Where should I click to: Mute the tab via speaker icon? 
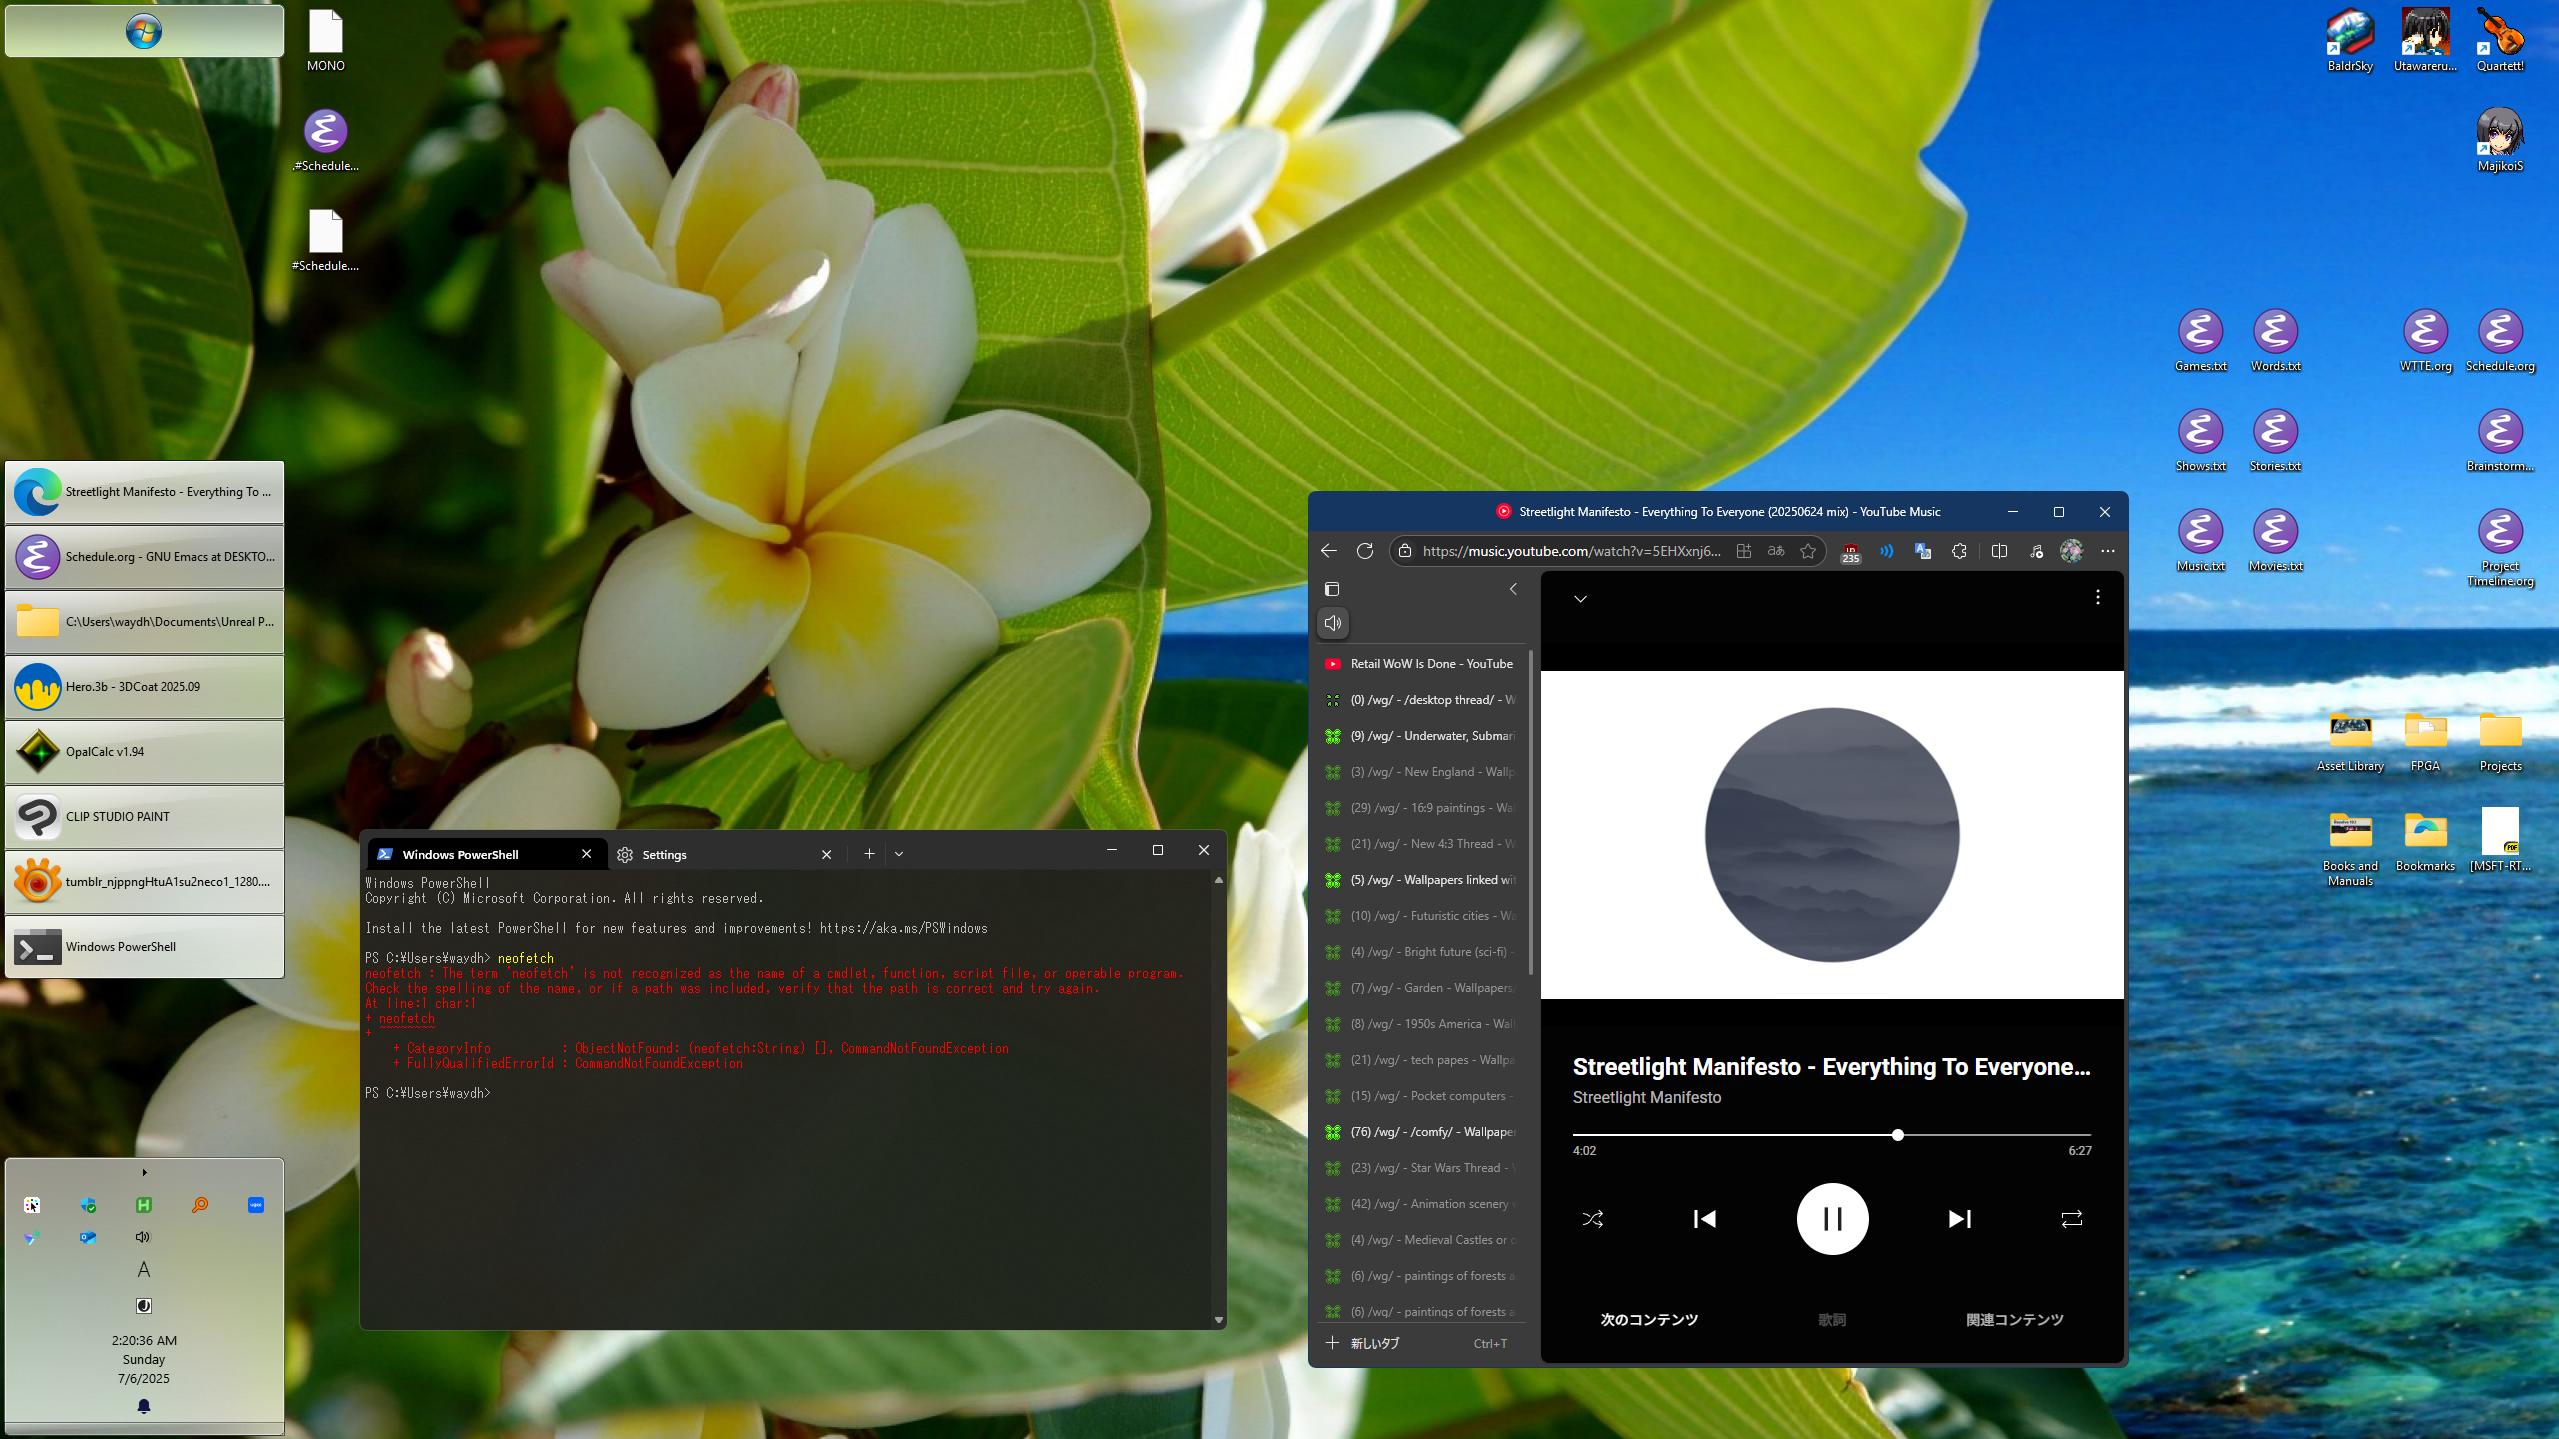[1332, 623]
